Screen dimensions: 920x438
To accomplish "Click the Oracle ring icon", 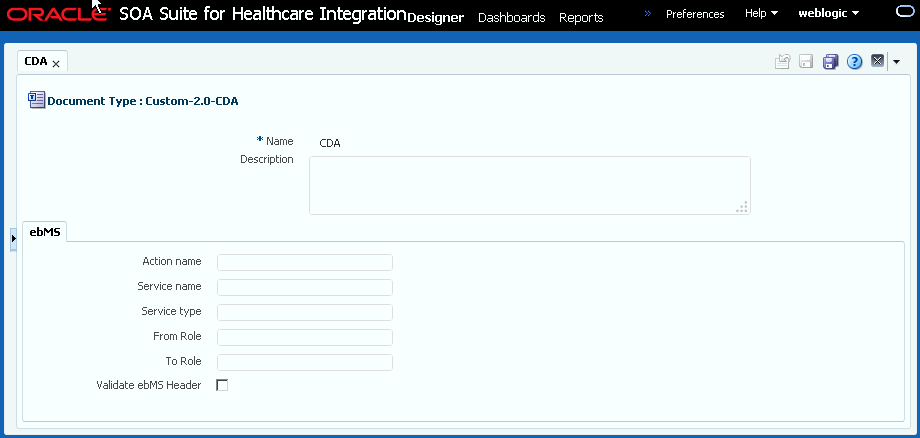I will (x=907, y=12).
